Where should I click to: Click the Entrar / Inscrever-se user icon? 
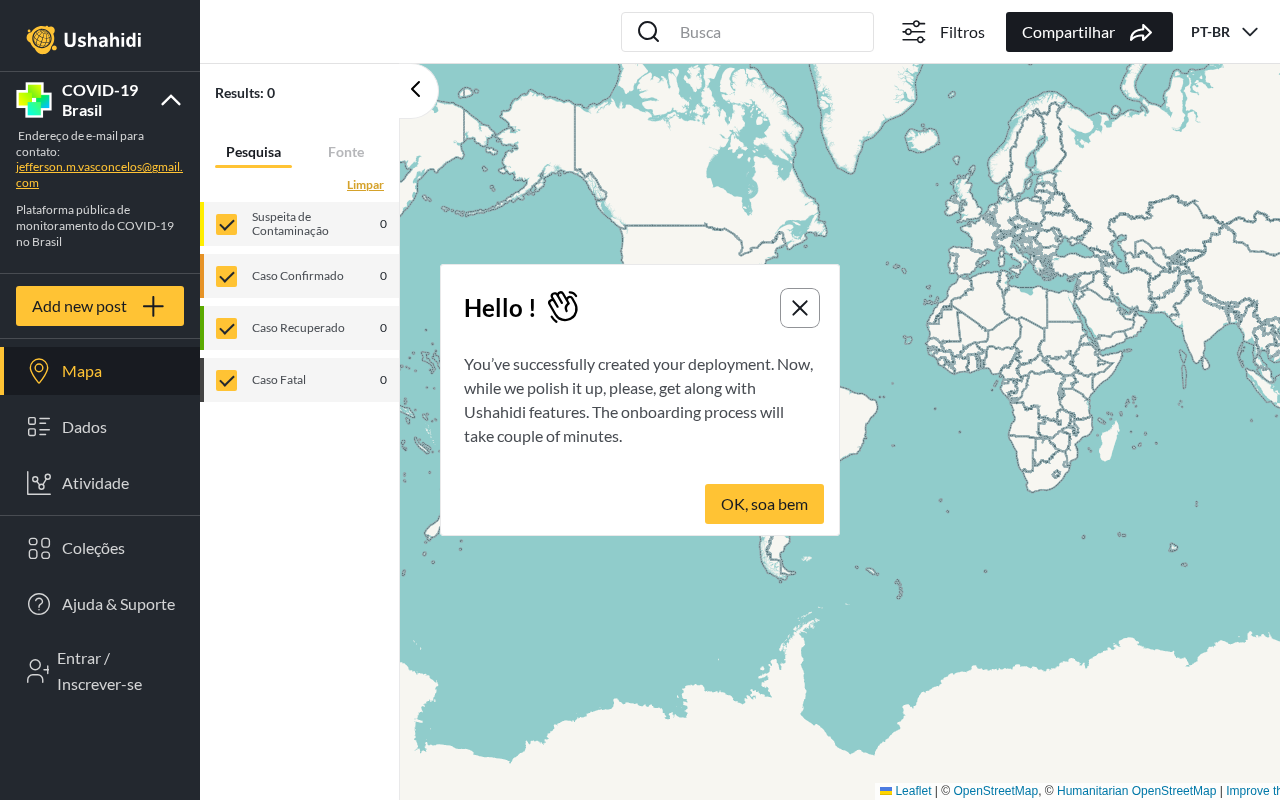(38, 671)
